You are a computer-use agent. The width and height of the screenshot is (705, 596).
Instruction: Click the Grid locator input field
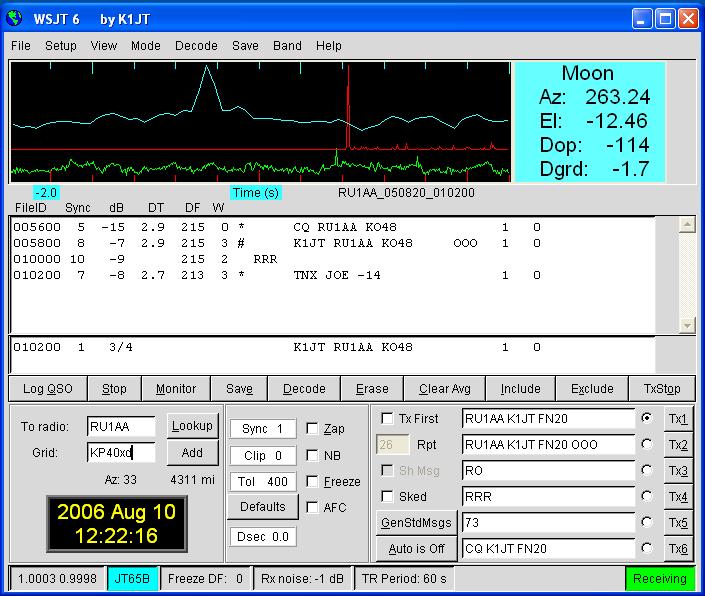pos(121,453)
